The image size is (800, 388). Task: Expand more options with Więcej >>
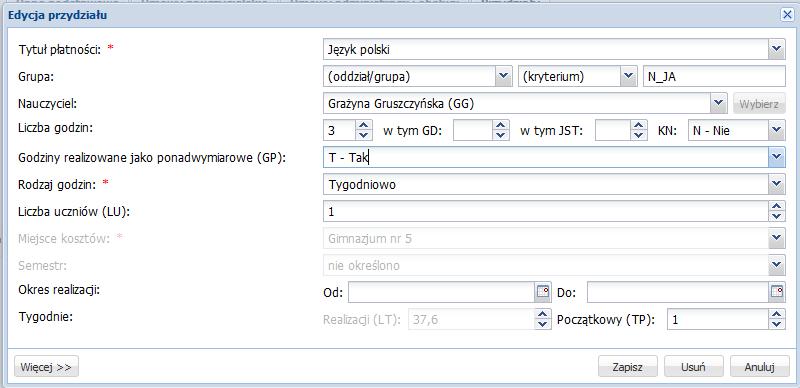(46, 367)
